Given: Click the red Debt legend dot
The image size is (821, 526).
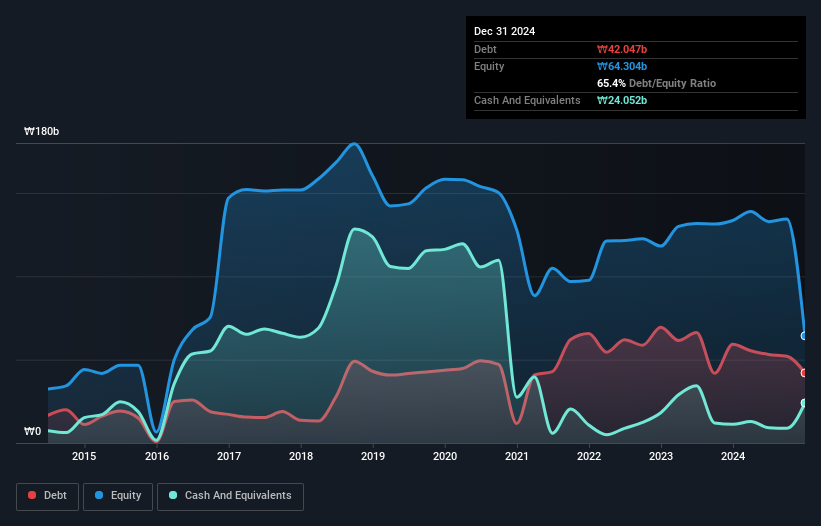Looking at the screenshot, I should pyautogui.click(x=32, y=495).
